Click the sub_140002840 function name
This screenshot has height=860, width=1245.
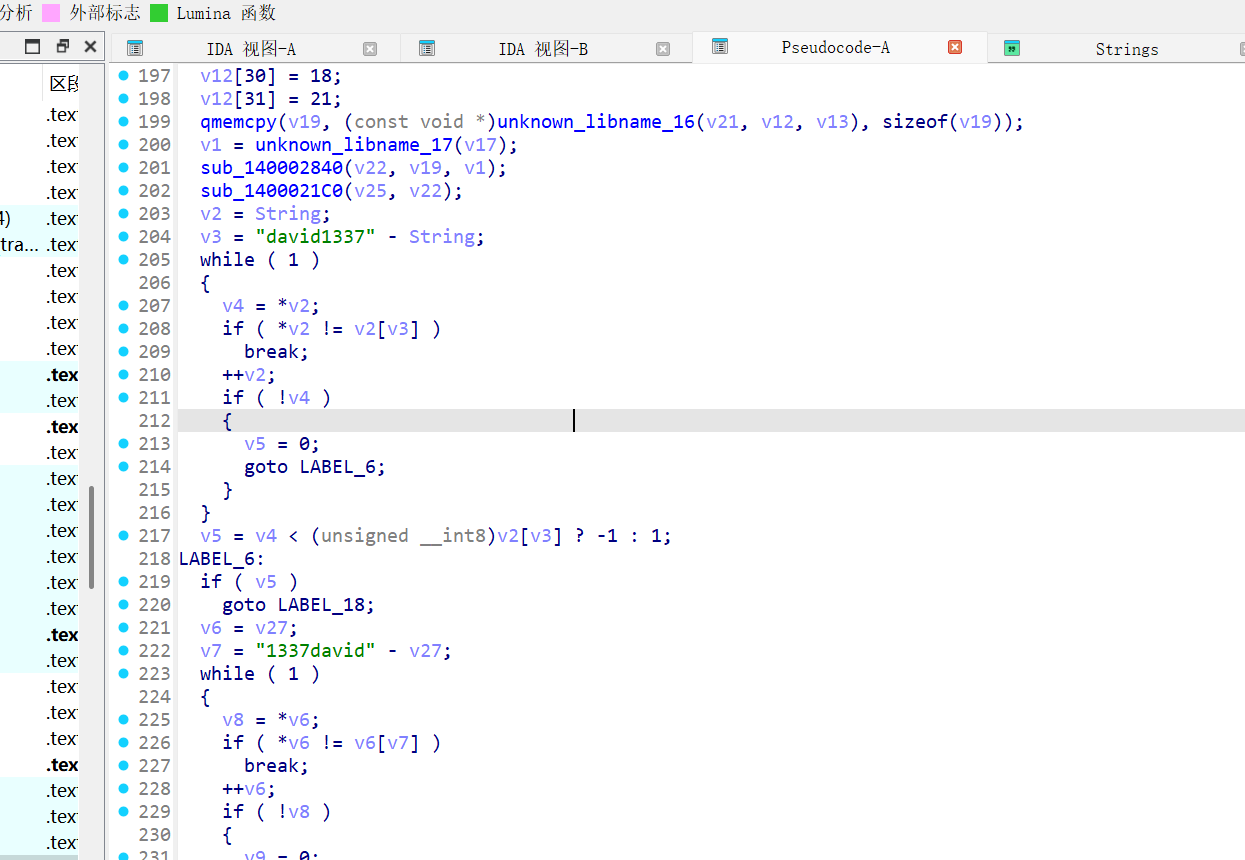click(x=272, y=168)
